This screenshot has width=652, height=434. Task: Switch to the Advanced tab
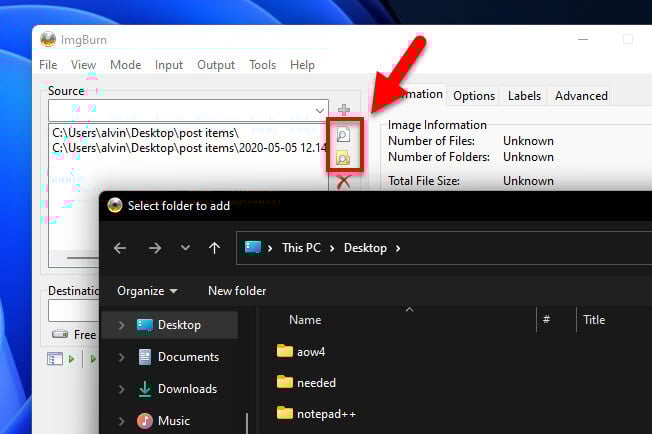[581, 96]
